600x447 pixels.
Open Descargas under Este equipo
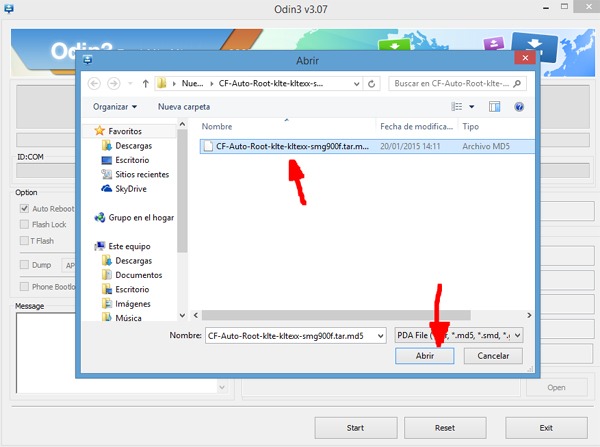[134, 261]
